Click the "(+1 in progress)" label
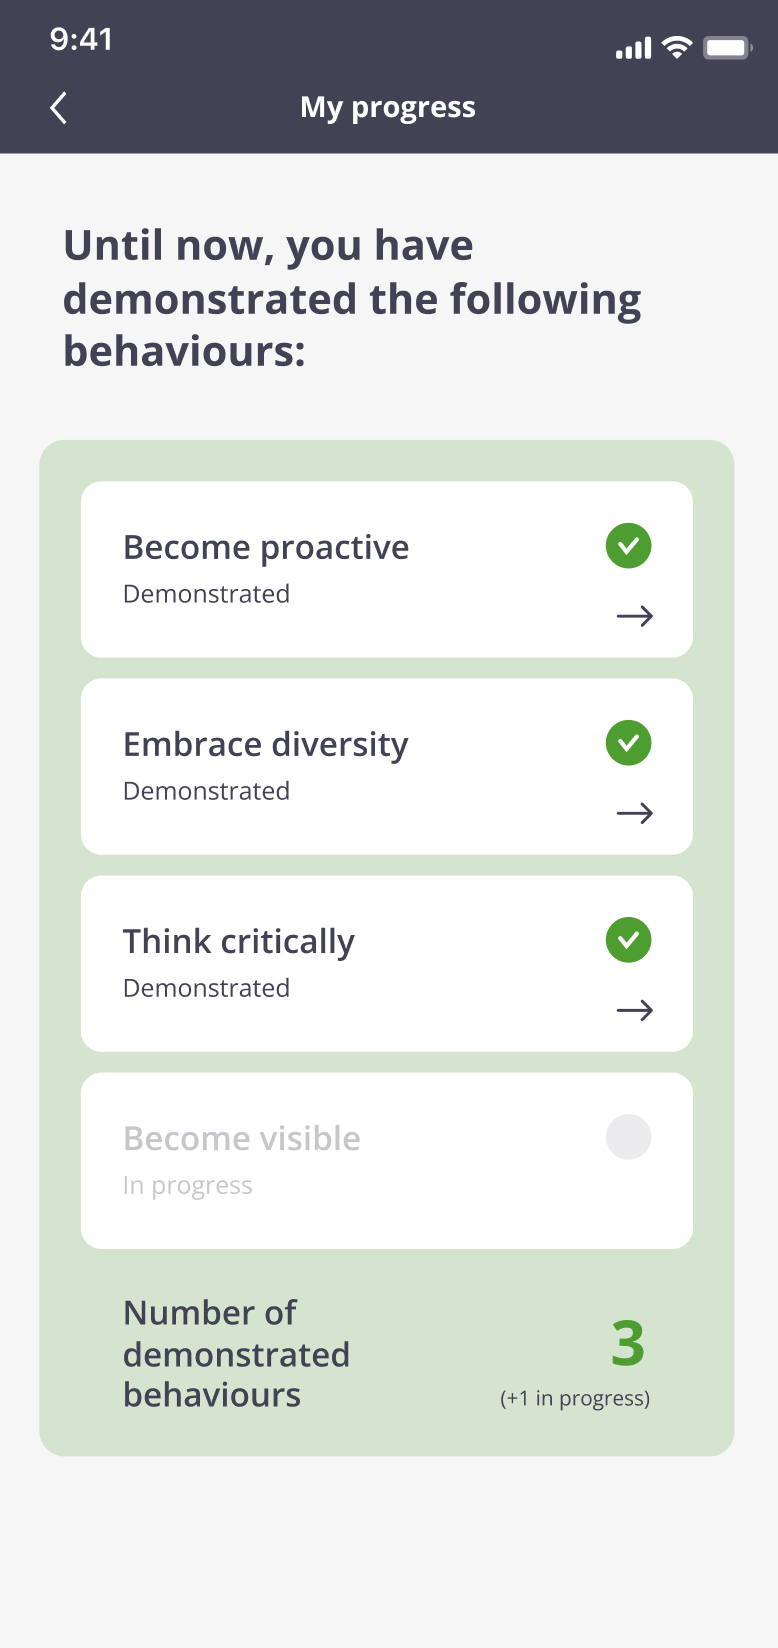The width and height of the screenshot is (778, 1648). tap(575, 1398)
